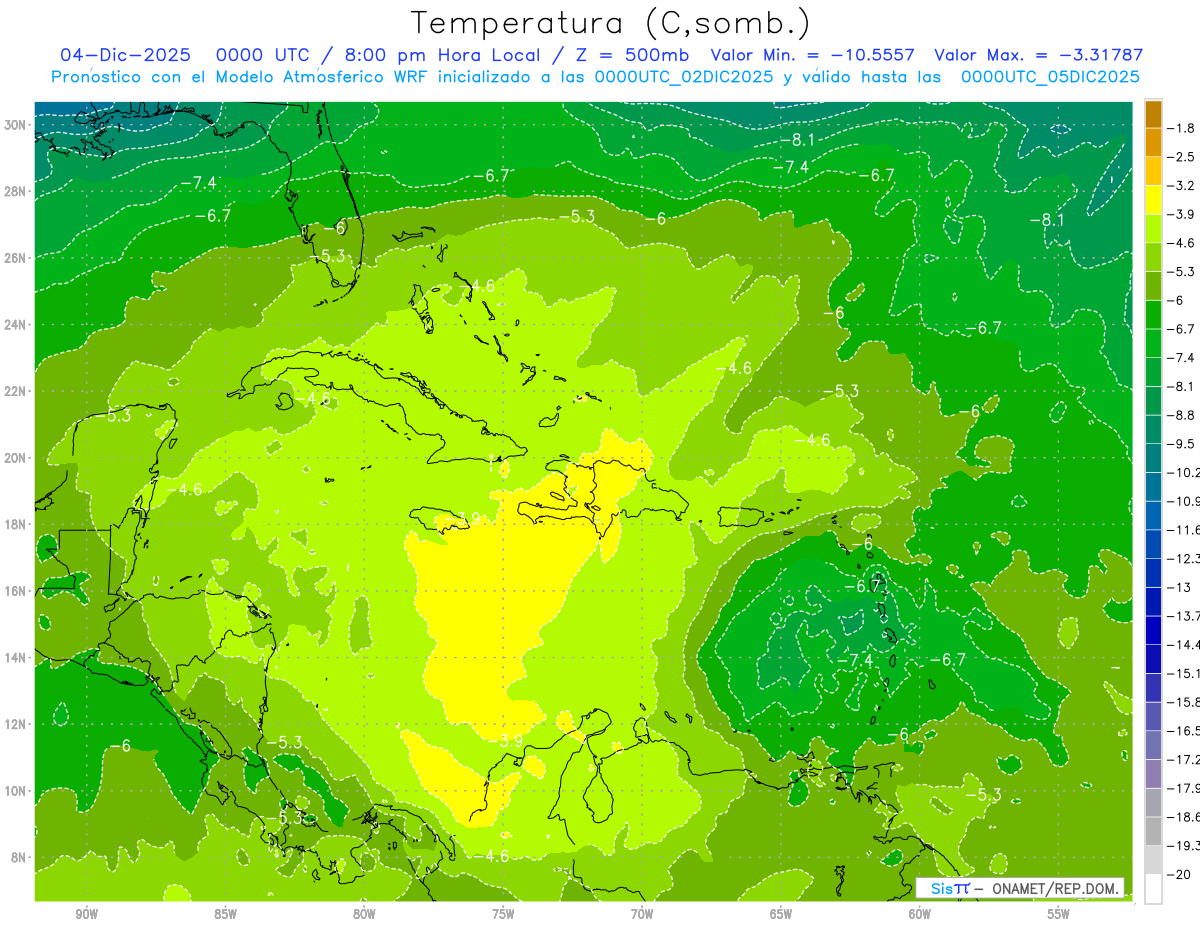The height and width of the screenshot is (927, 1200).
Task: Click the 22N latitude axis label
Action: (x=15, y=391)
